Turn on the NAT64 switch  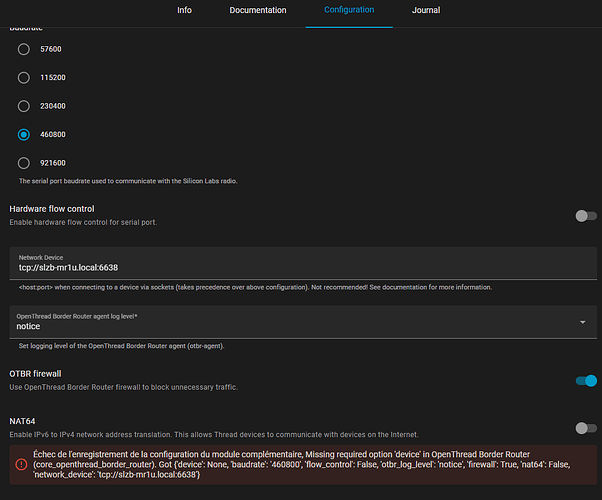(x=585, y=427)
